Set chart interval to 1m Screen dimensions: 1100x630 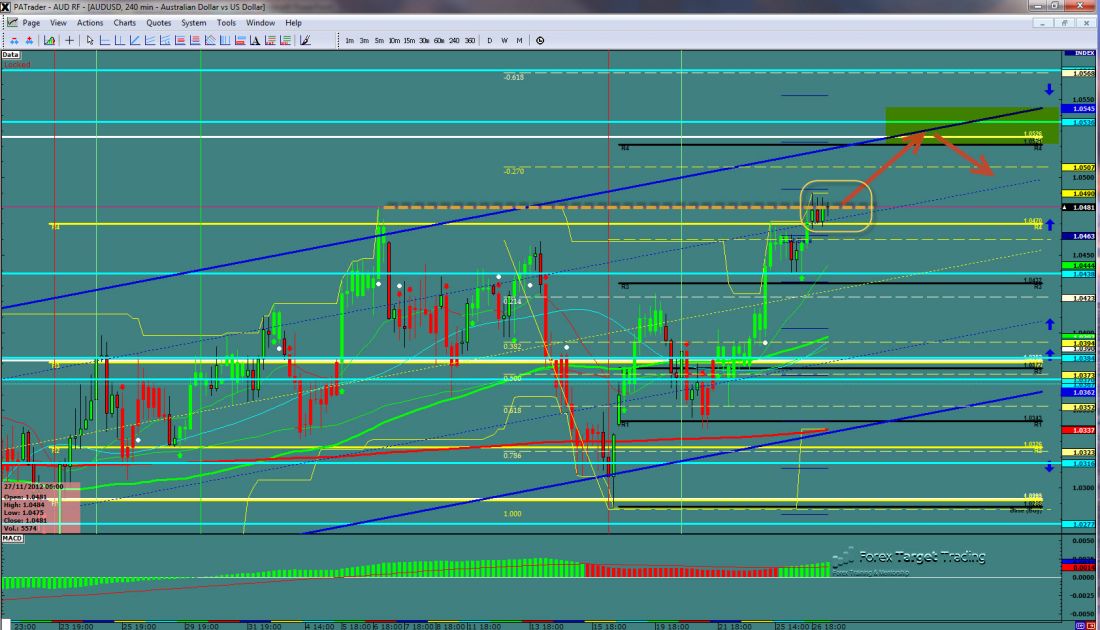click(x=349, y=41)
